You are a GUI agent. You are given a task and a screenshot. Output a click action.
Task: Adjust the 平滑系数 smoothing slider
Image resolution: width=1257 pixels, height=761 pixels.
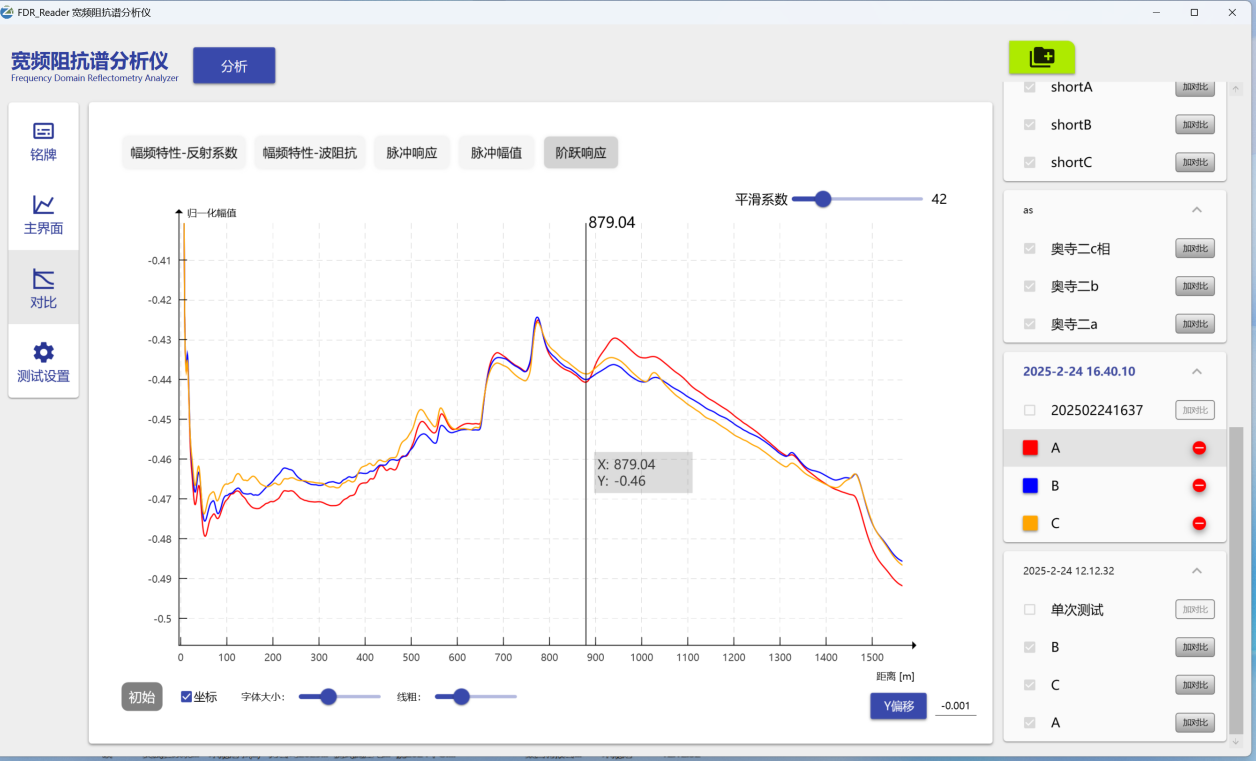tap(822, 198)
